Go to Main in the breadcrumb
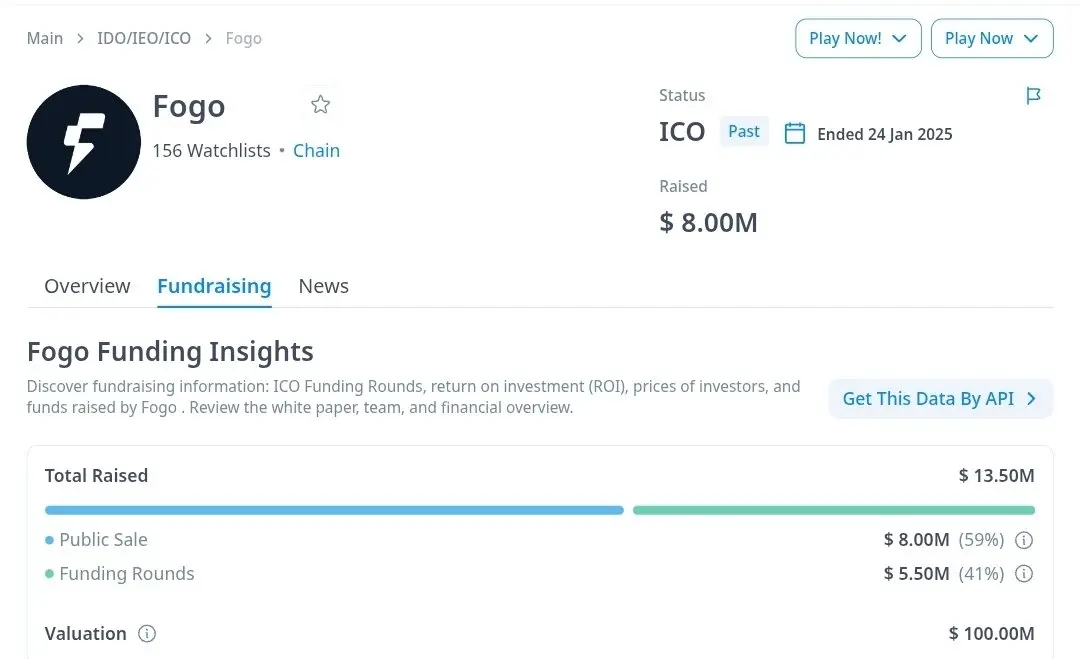 pyautogui.click(x=45, y=38)
